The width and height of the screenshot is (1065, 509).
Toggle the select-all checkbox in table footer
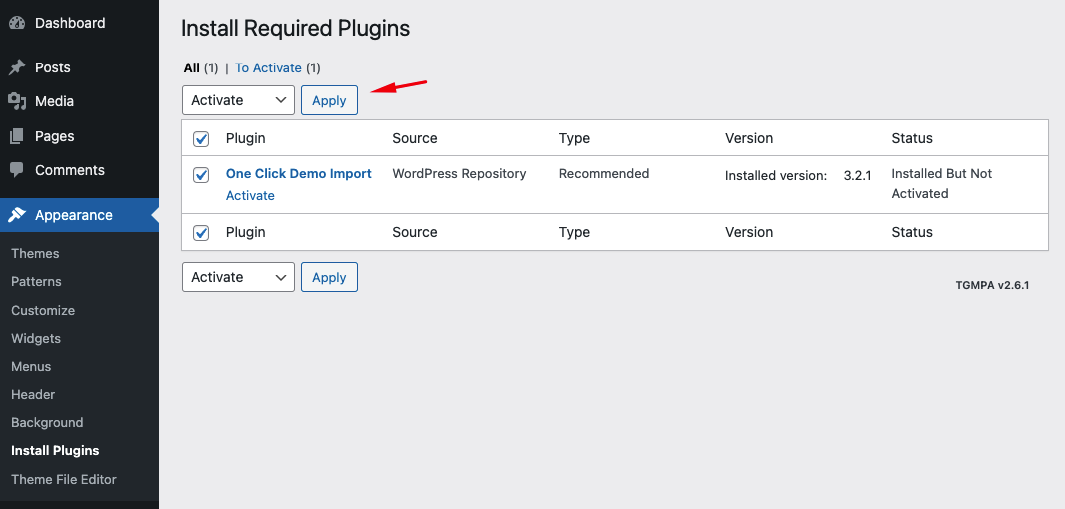[x=201, y=233]
